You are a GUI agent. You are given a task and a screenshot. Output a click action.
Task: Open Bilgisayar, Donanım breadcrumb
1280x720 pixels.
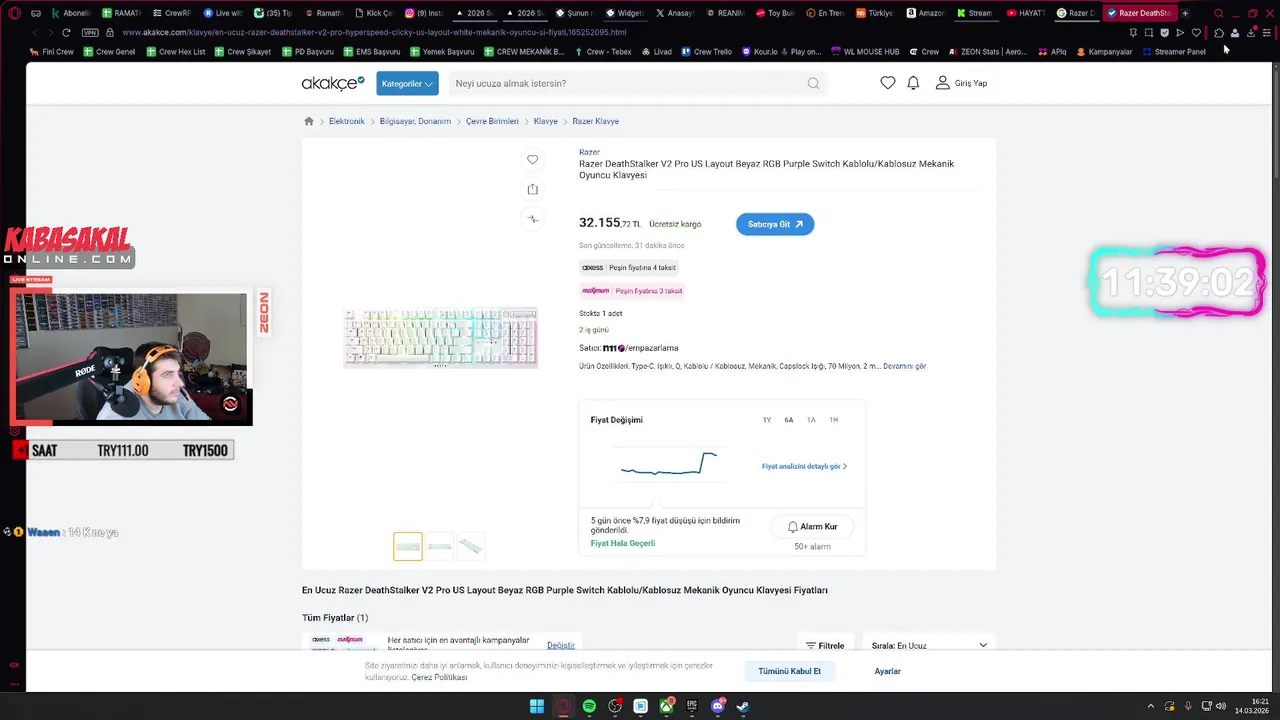click(415, 121)
